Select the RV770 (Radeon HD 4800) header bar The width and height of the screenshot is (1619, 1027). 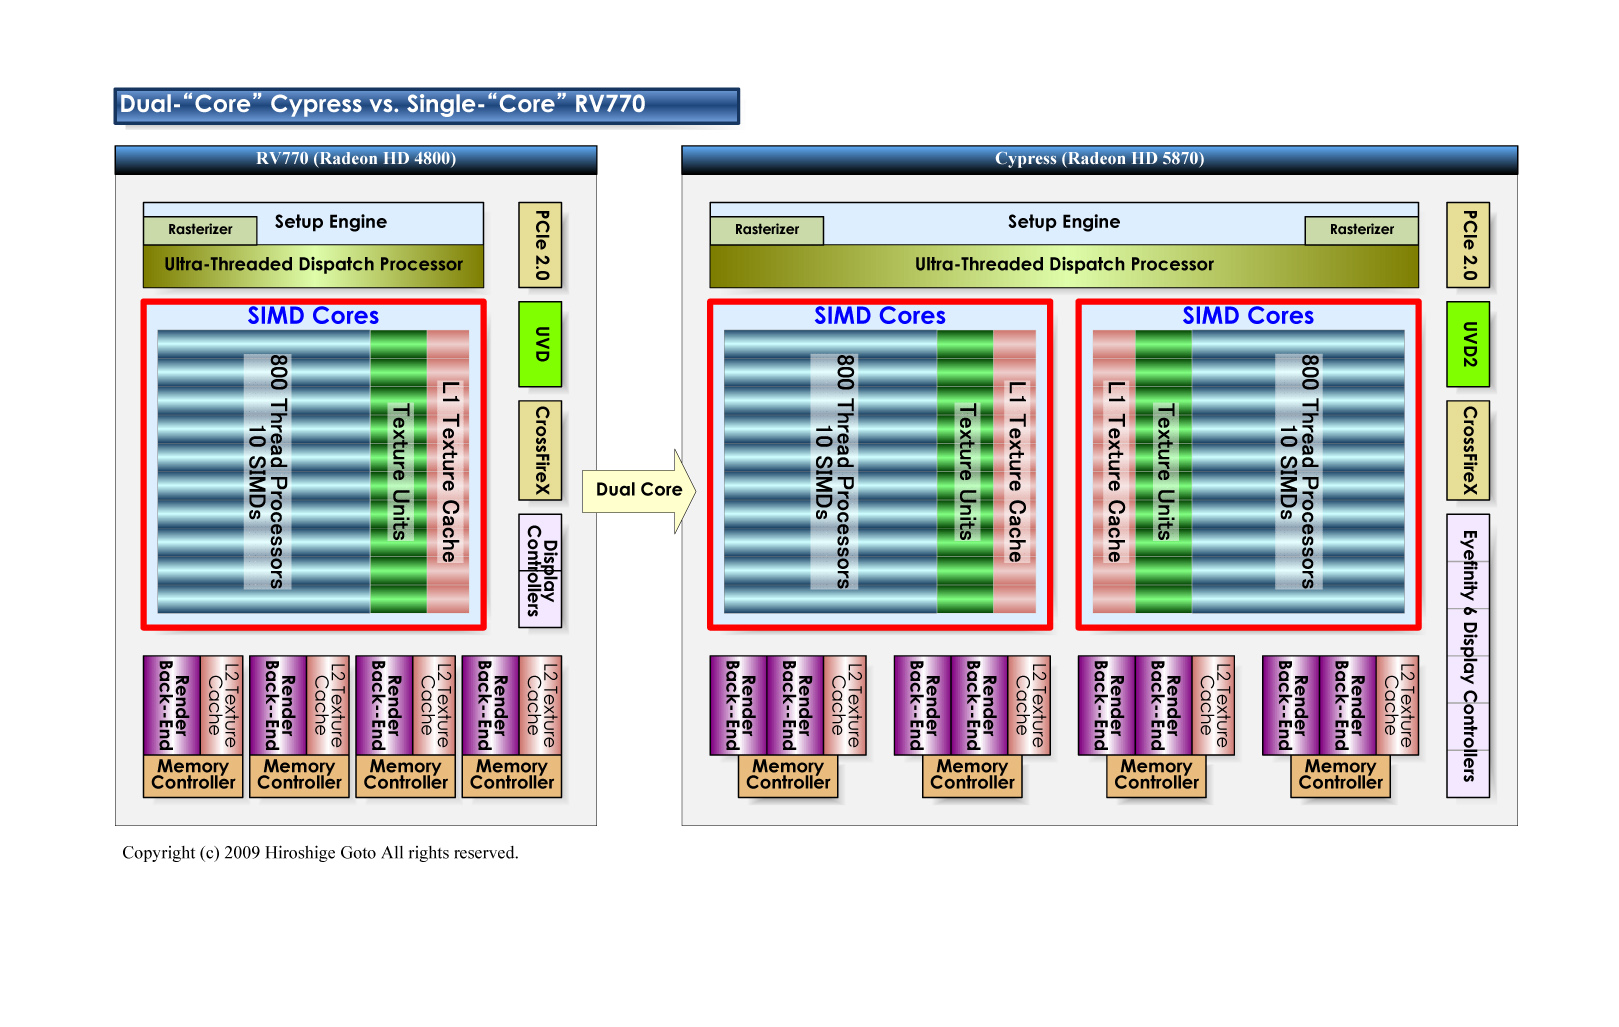[x=356, y=159]
